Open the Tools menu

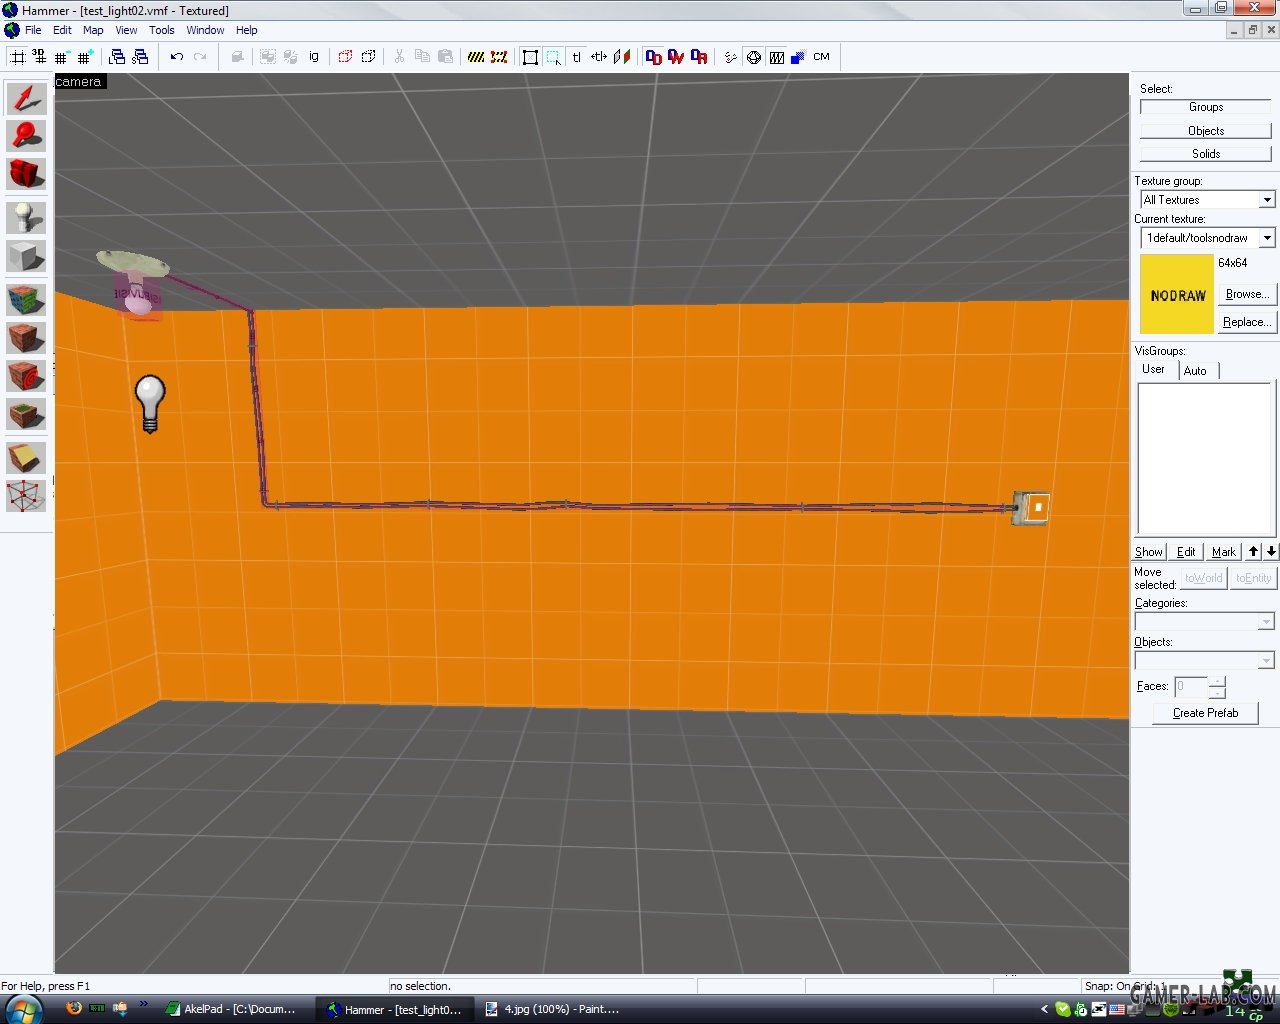pos(161,30)
